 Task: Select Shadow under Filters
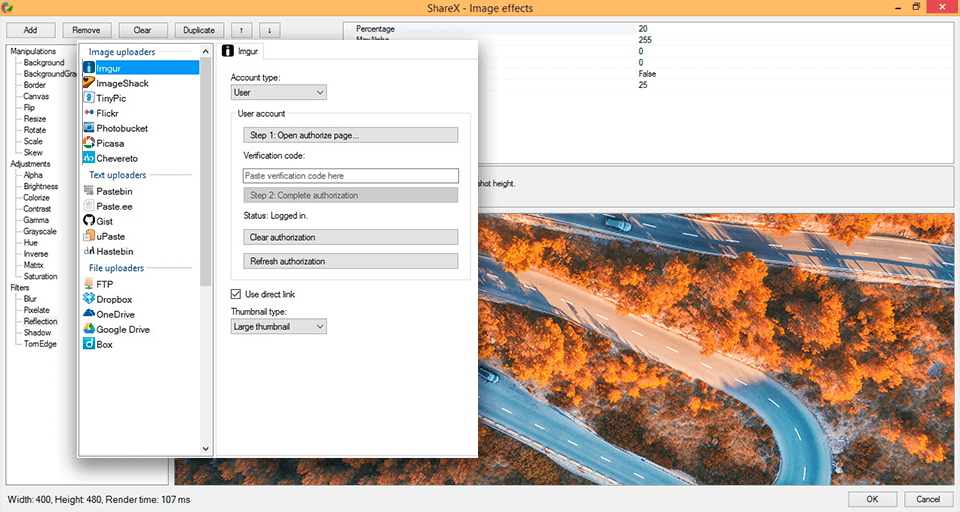click(37, 333)
